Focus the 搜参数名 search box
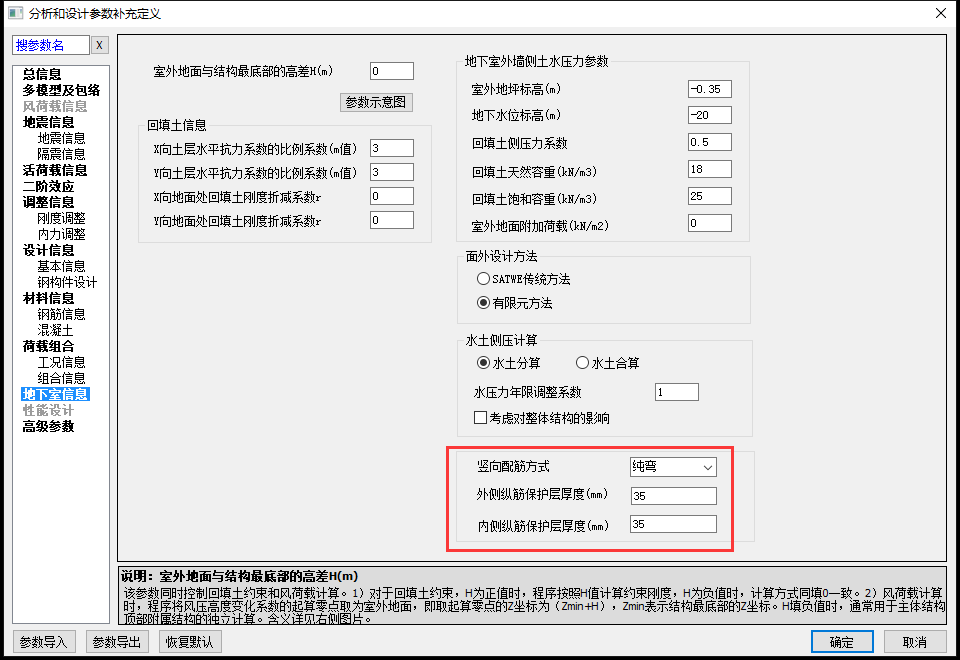Screen dimensions: 960x660 coord(51,45)
